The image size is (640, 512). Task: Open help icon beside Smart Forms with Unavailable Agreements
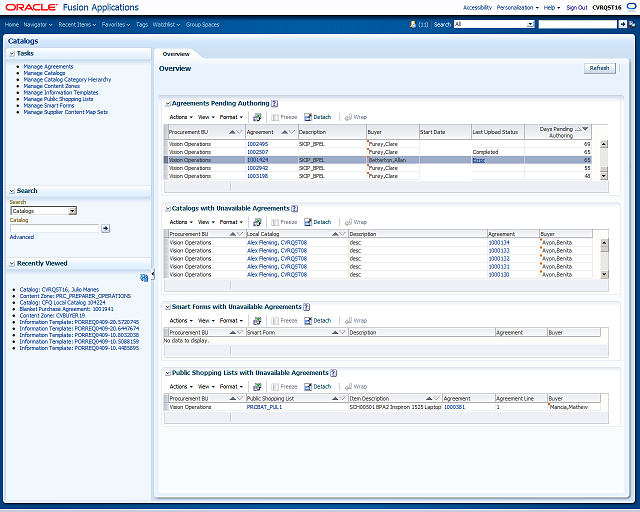[x=307, y=307]
